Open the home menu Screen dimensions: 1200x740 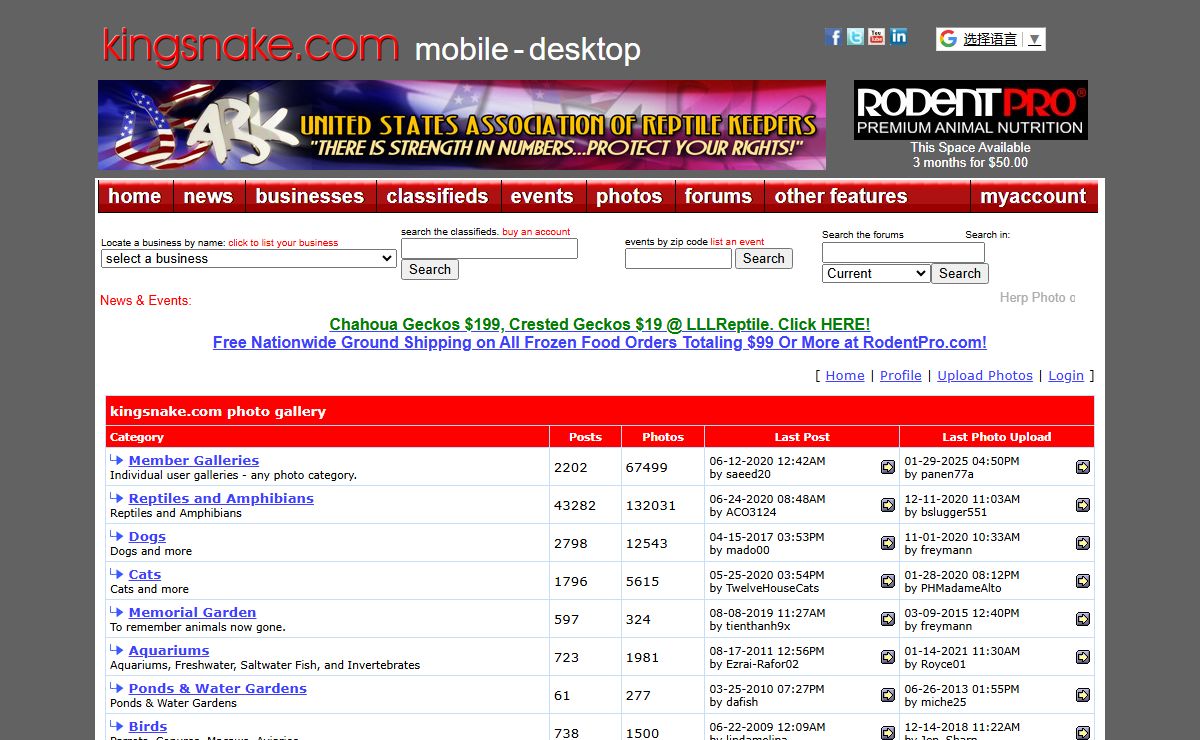[134, 196]
